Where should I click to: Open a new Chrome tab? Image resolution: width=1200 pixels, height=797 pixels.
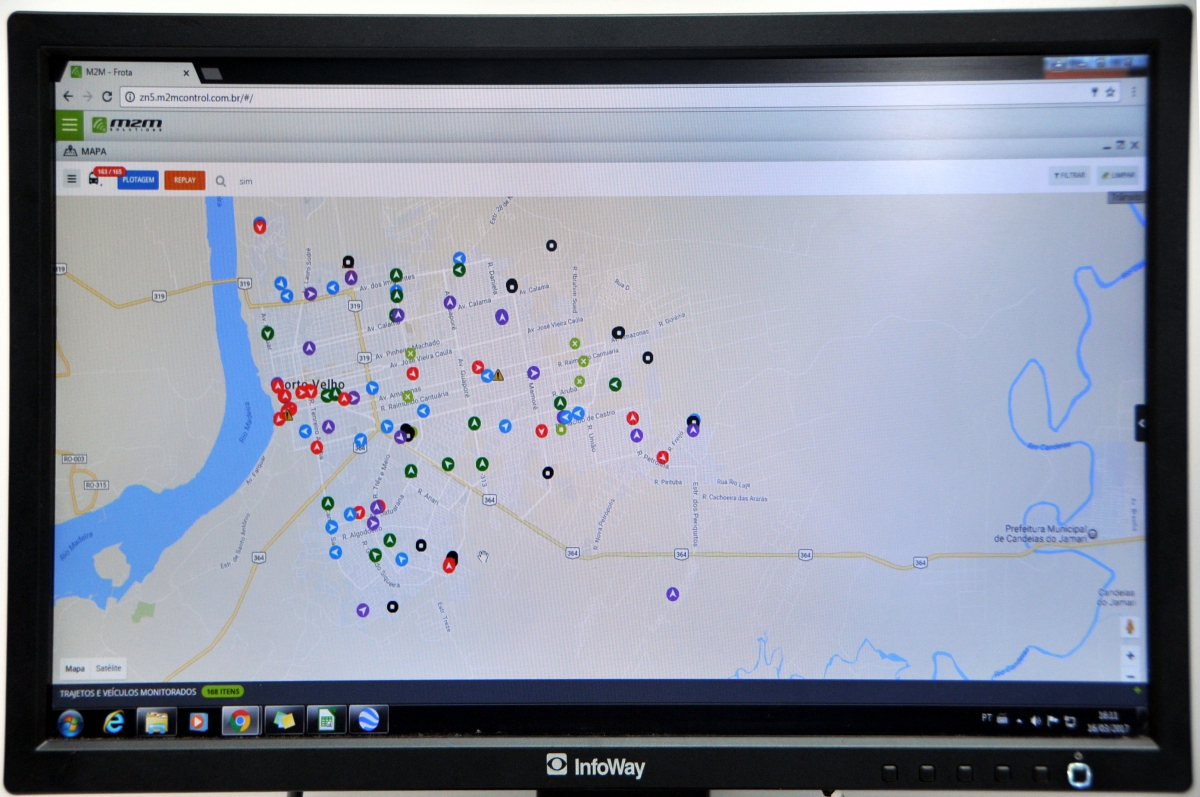tap(211, 74)
